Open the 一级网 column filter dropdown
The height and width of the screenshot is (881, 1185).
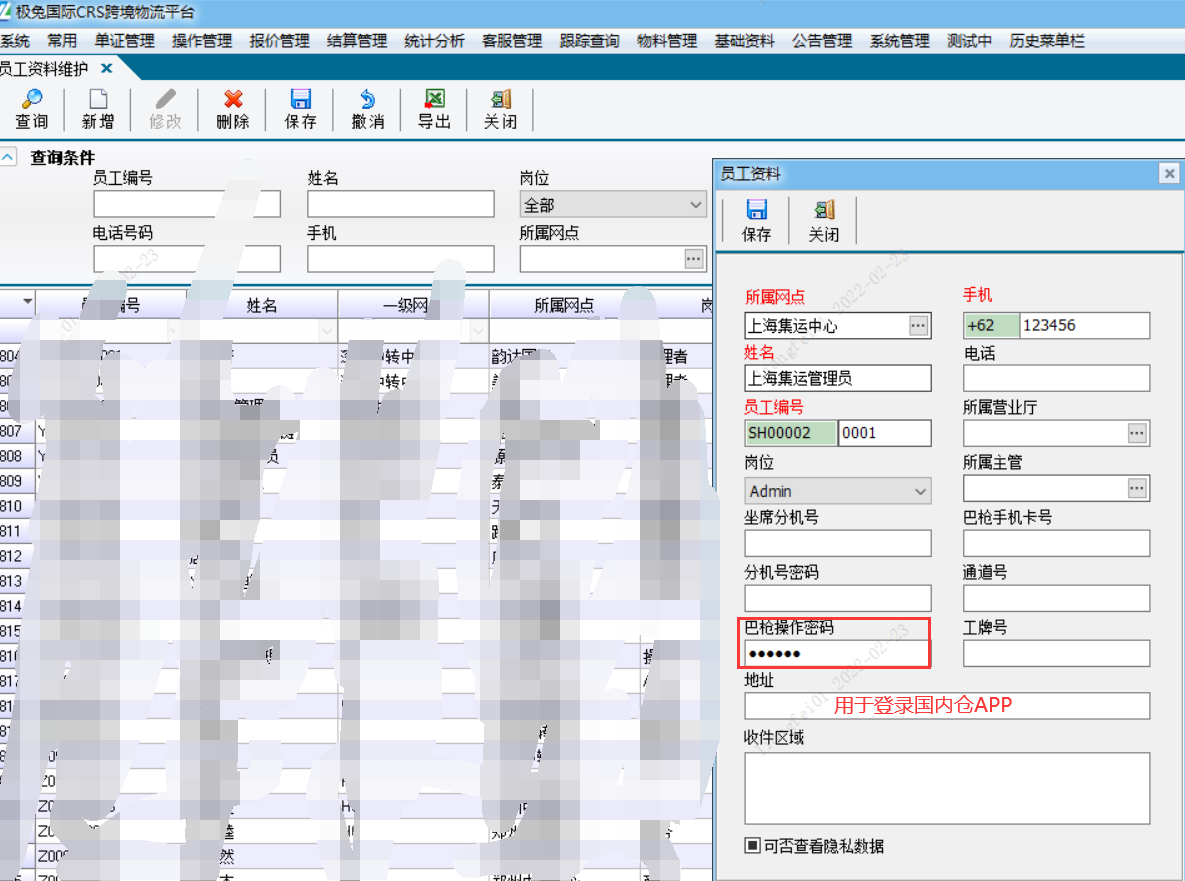(478, 330)
